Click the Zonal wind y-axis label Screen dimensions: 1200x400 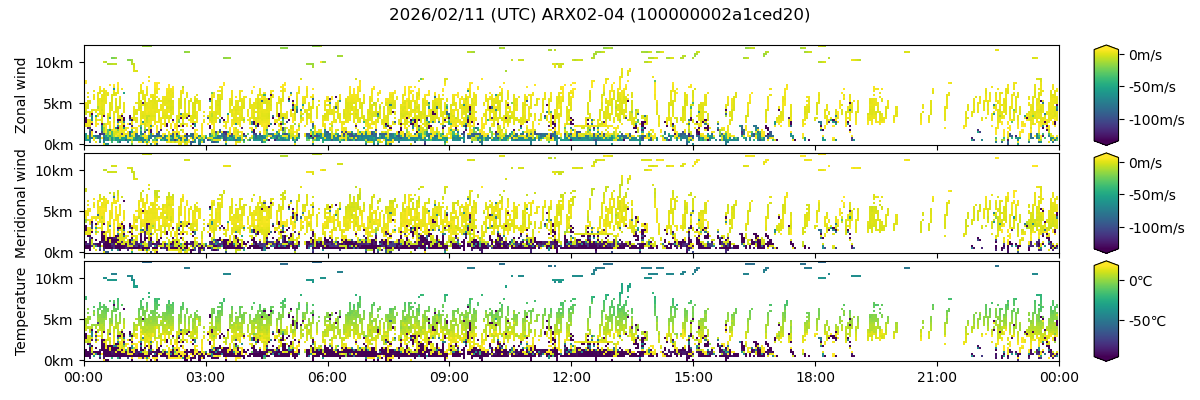21,95
